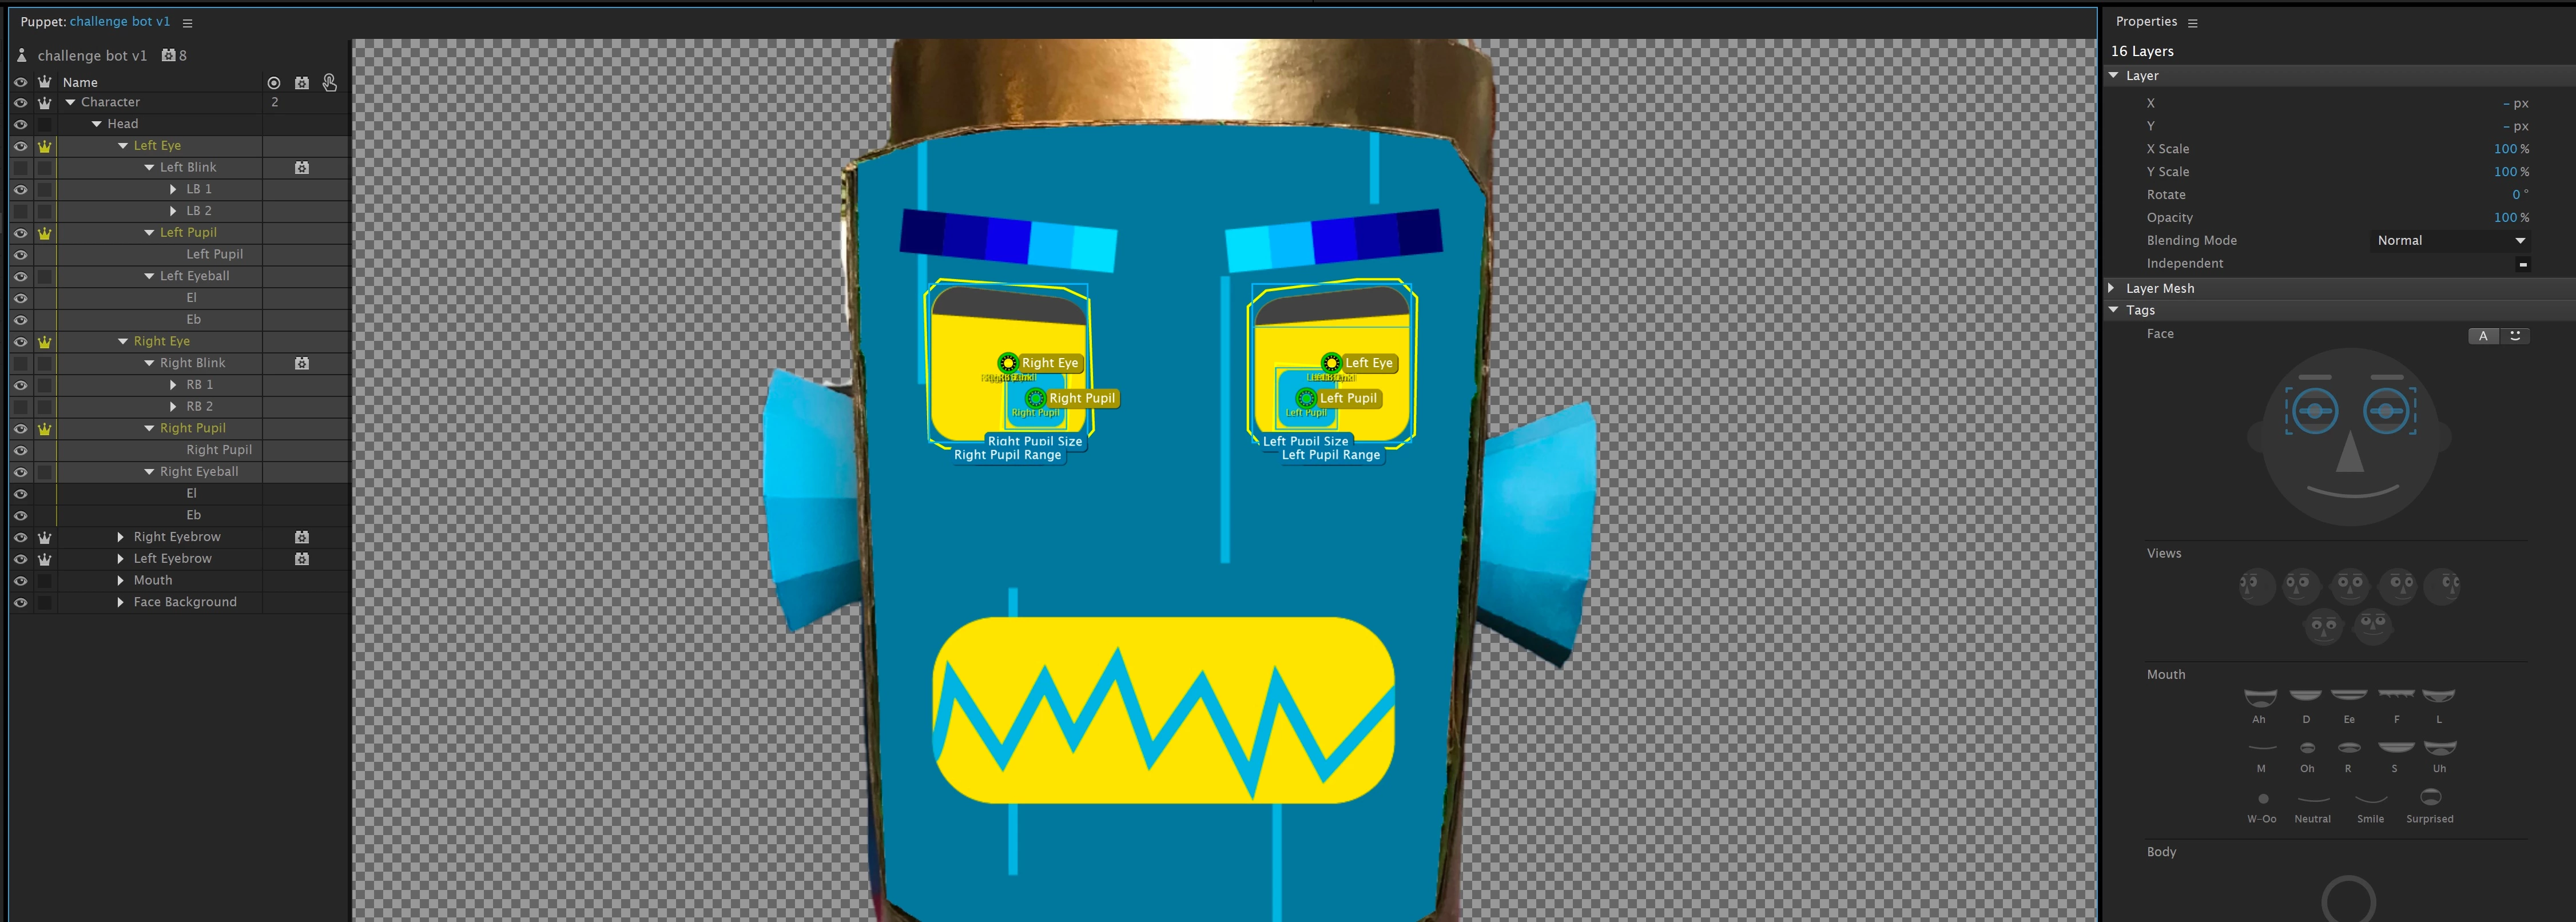Image resolution: width=2576 pixels, height=922 pixels.
Task: Switch Tags to text view (A) button
Action: (x=2483, y=336)
